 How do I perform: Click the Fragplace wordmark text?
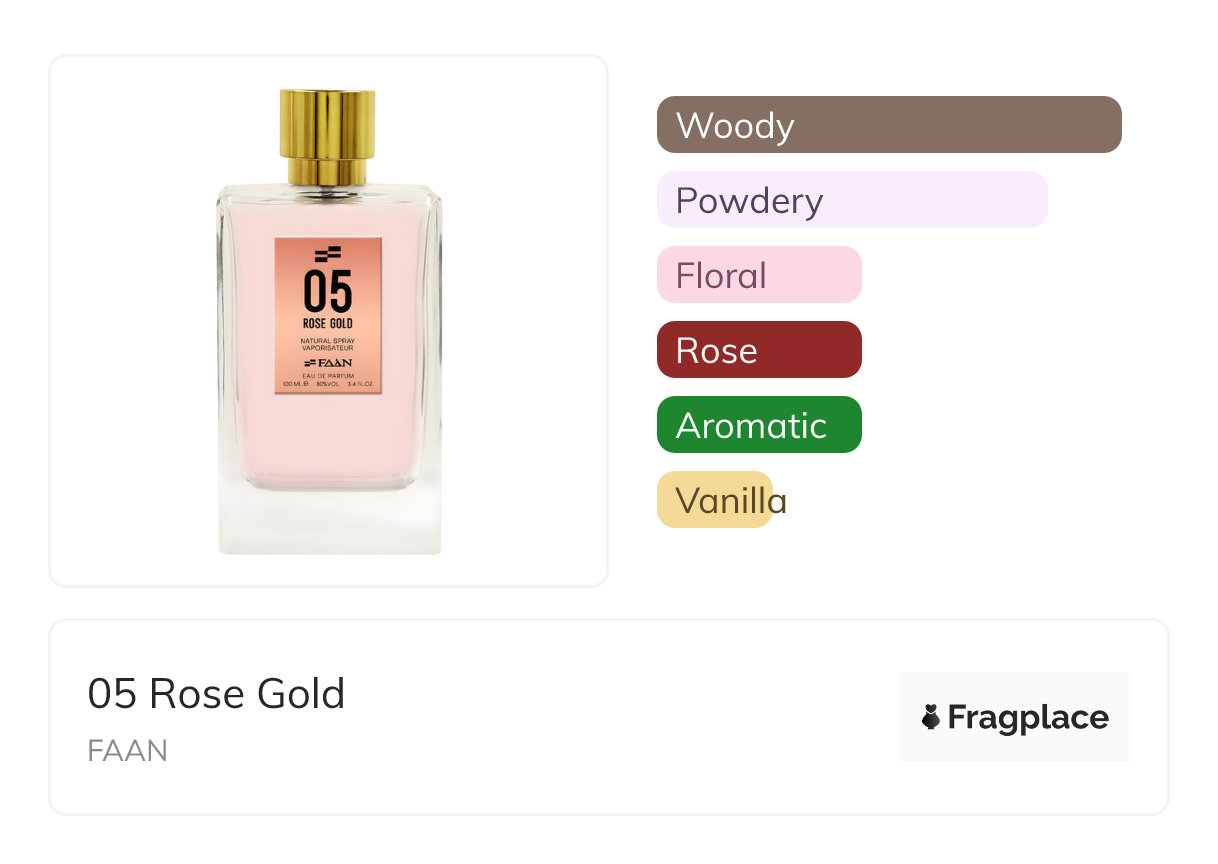pos(1027,718)
